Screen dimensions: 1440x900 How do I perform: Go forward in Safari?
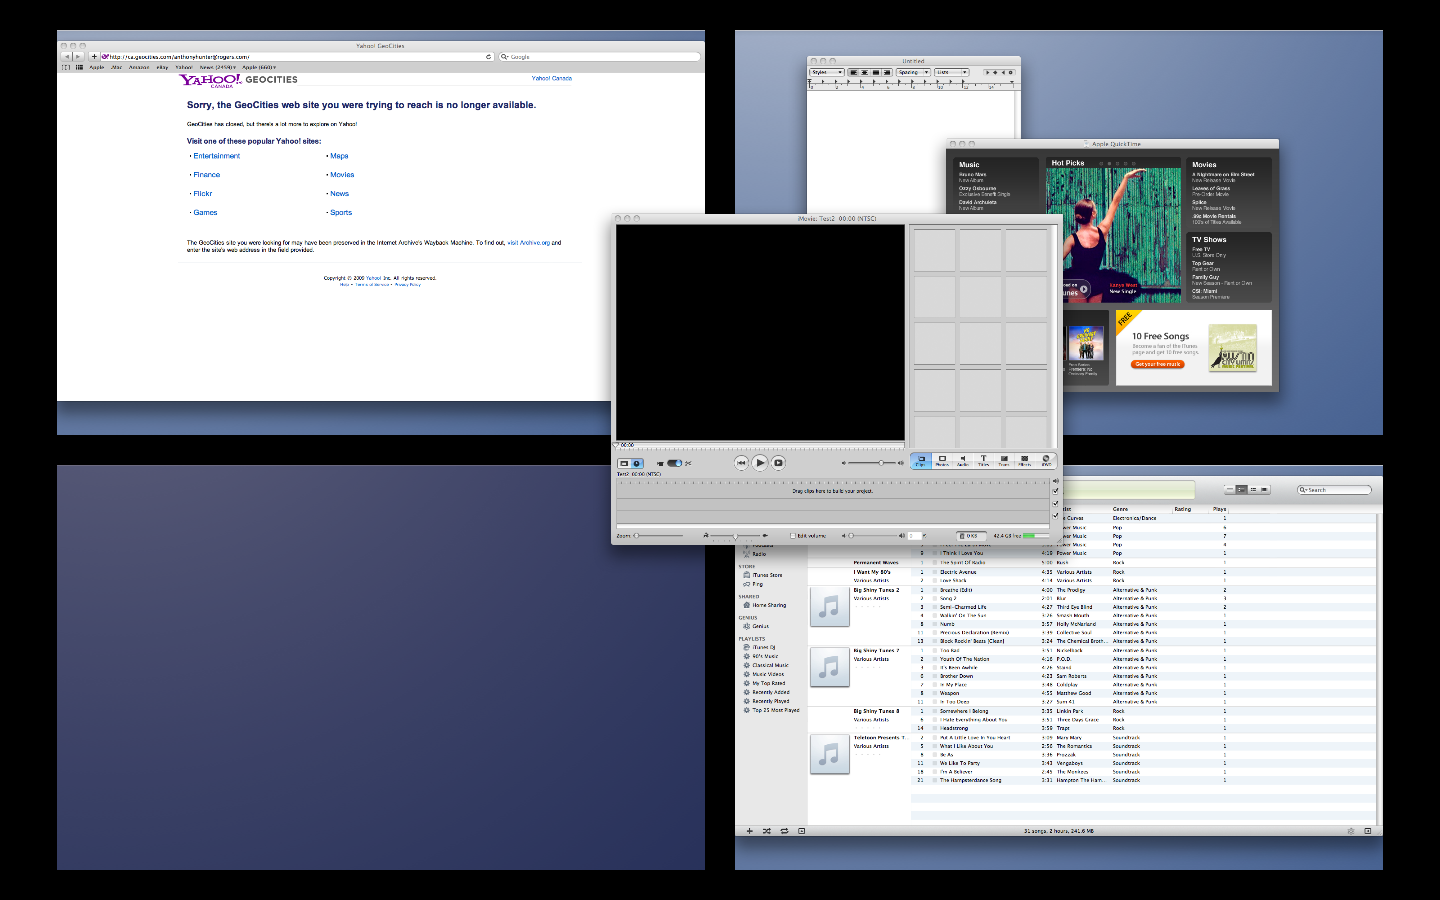point(78,57)
